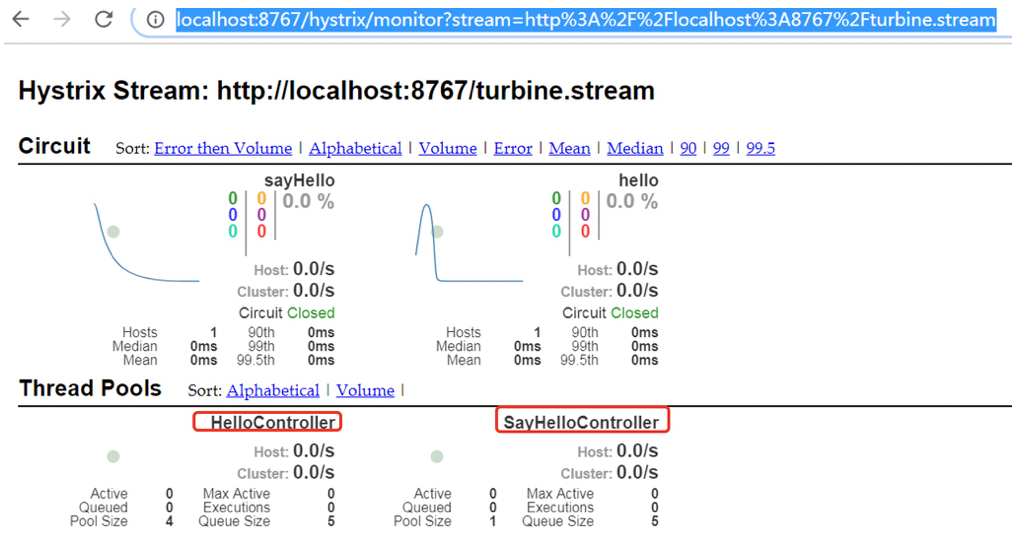Sort circuits by 99th percentile link
The image size is (1030, 538).
721,148
